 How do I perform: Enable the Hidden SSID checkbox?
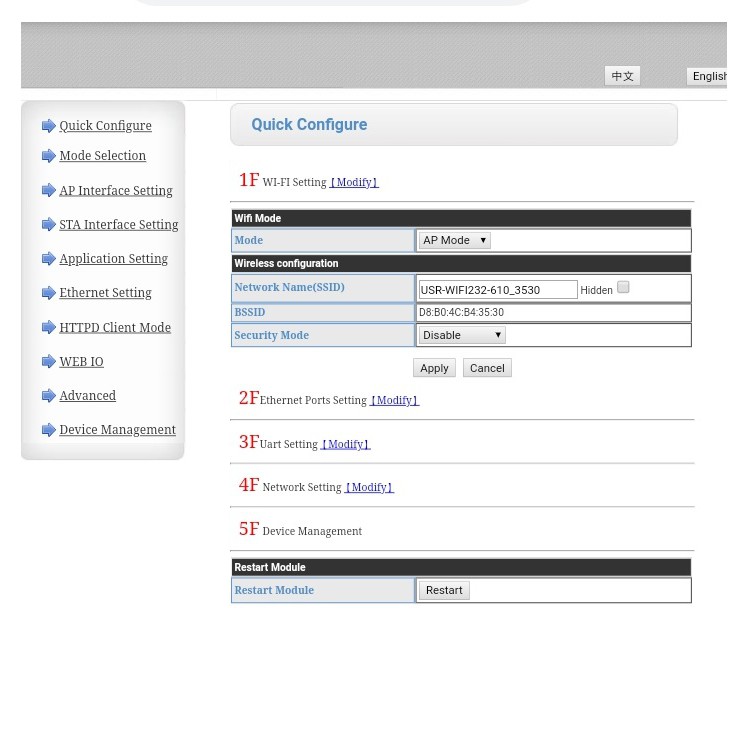pos(623,287)
